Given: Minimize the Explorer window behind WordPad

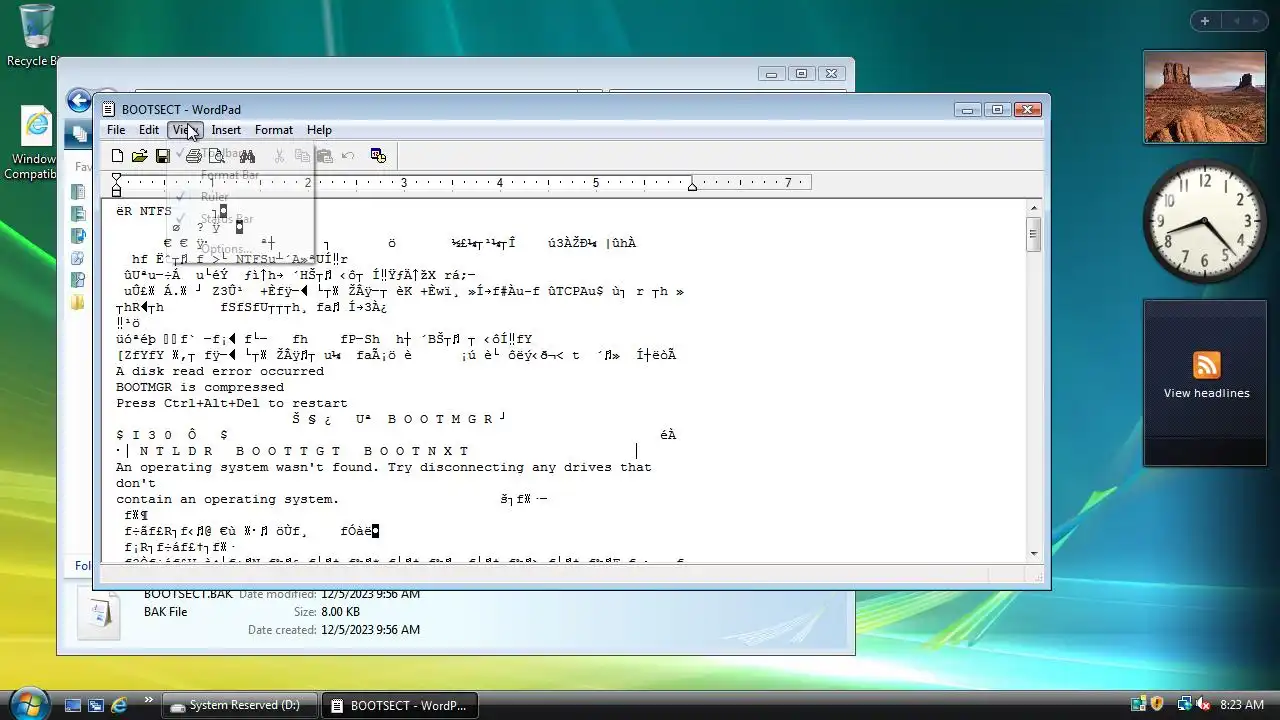Looking at the screenshot, I should (x=771, y=73).
